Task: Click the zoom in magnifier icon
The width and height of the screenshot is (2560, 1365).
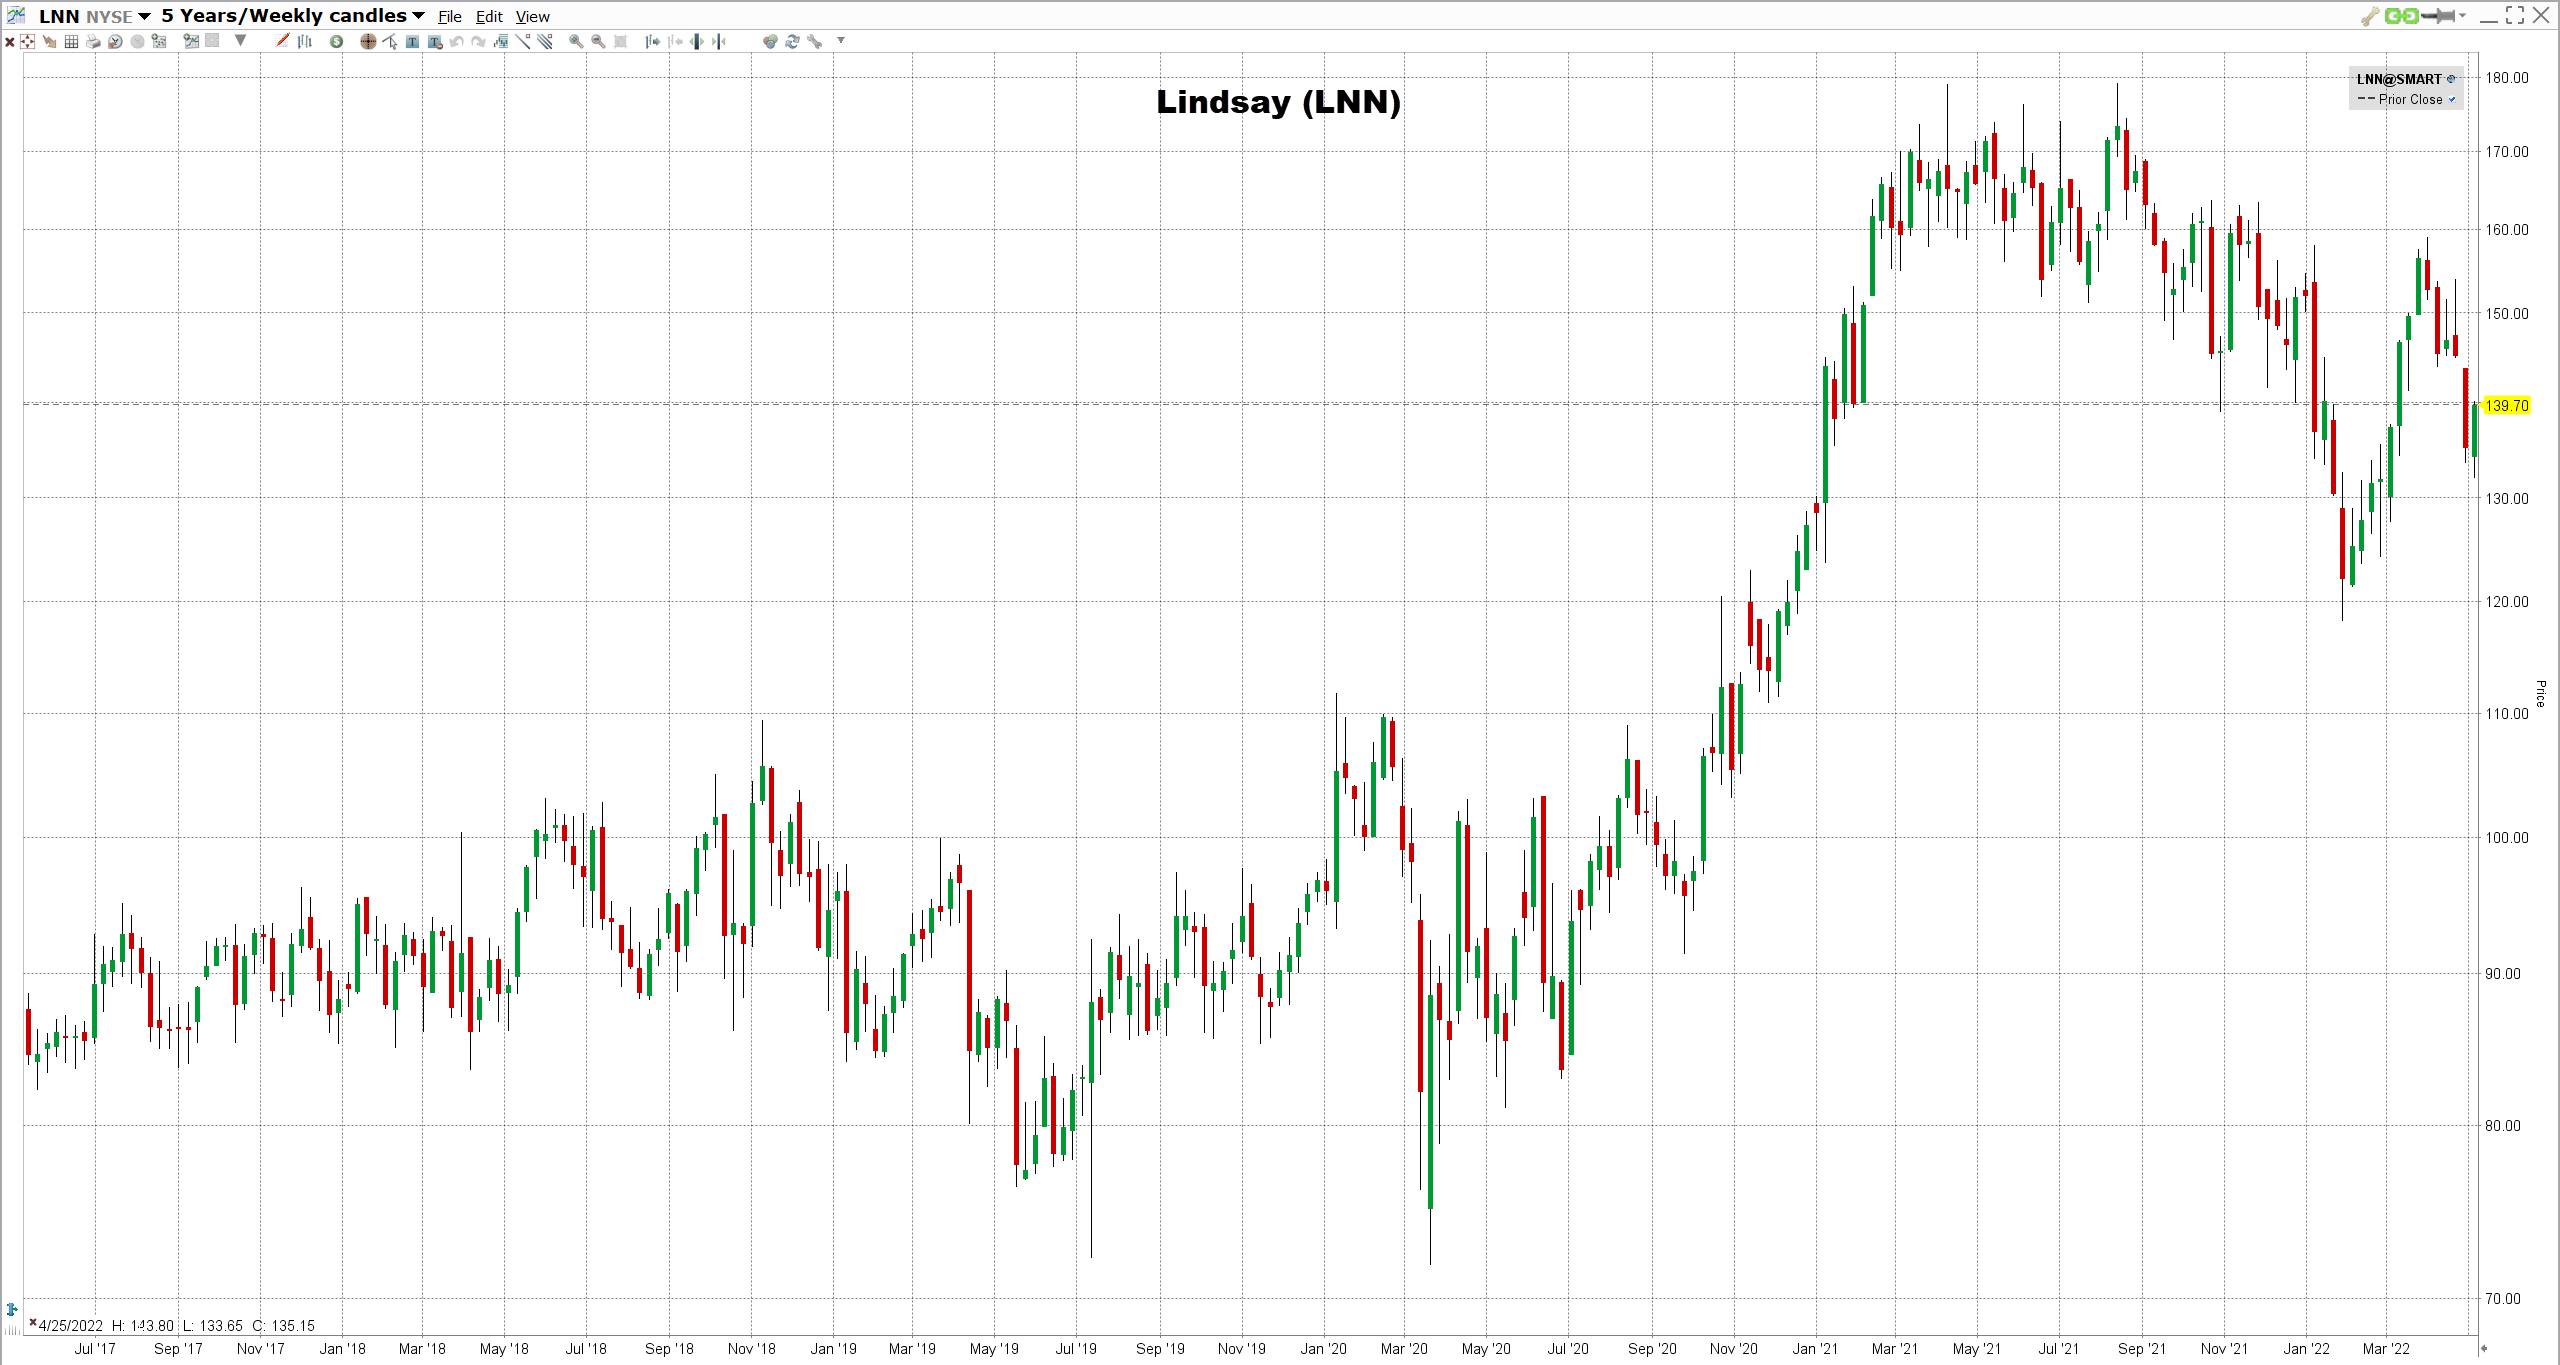Action: coord(576,41)
